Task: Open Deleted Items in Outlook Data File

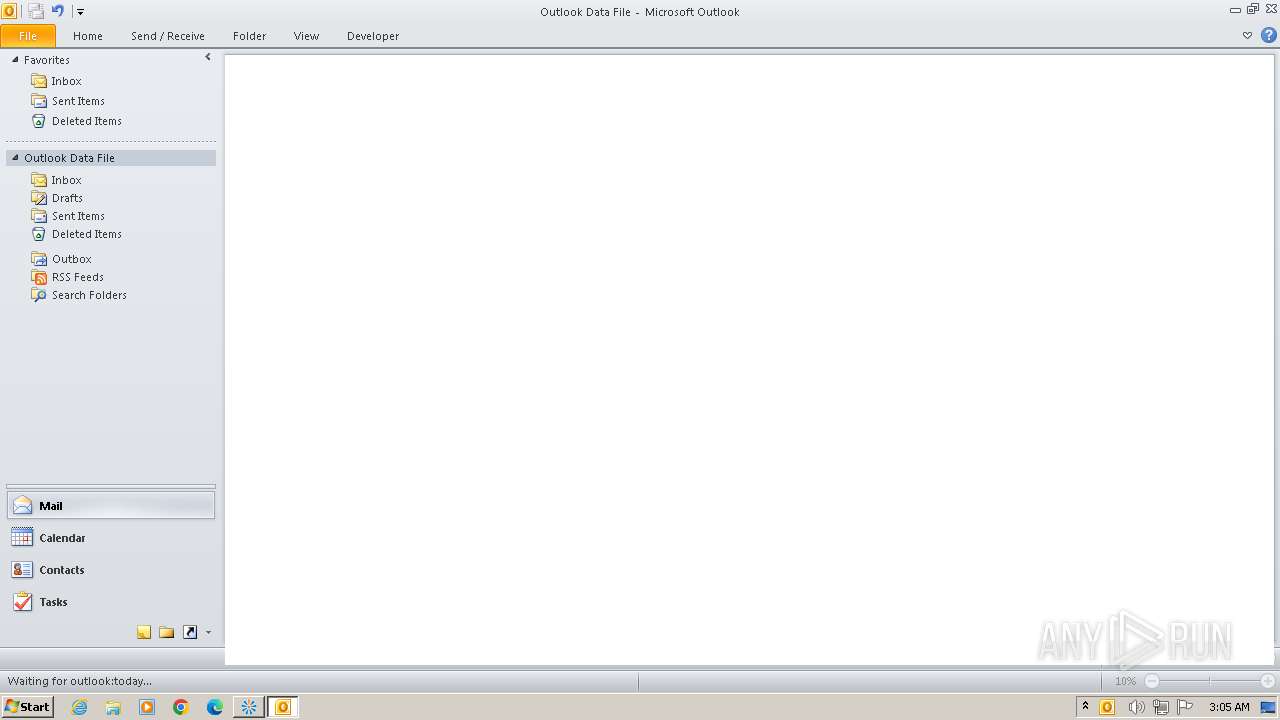Action: pos(87,234)
